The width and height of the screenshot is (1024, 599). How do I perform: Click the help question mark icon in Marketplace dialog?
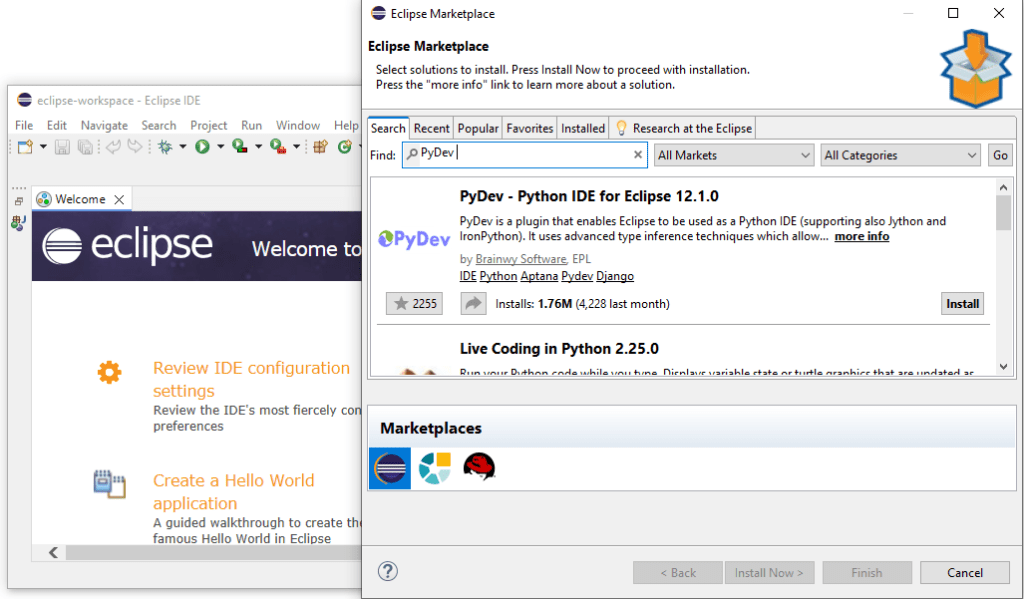pyautogui.click(x=388, y=572)
